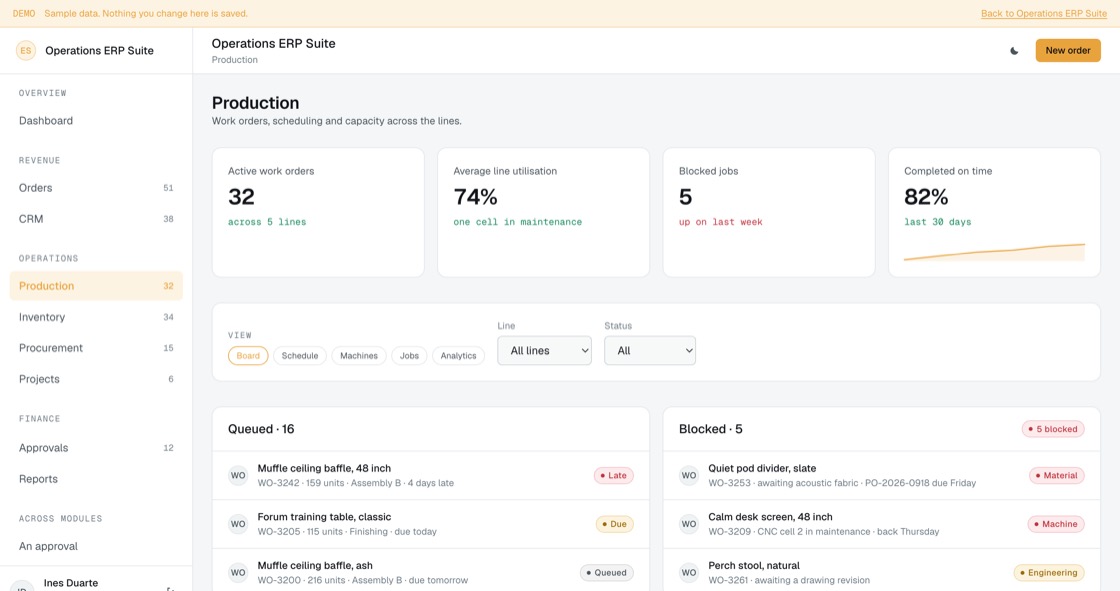Click the New order button
The width and height of the screenshot is (1120, 591).
click(x=1068, y=51)
